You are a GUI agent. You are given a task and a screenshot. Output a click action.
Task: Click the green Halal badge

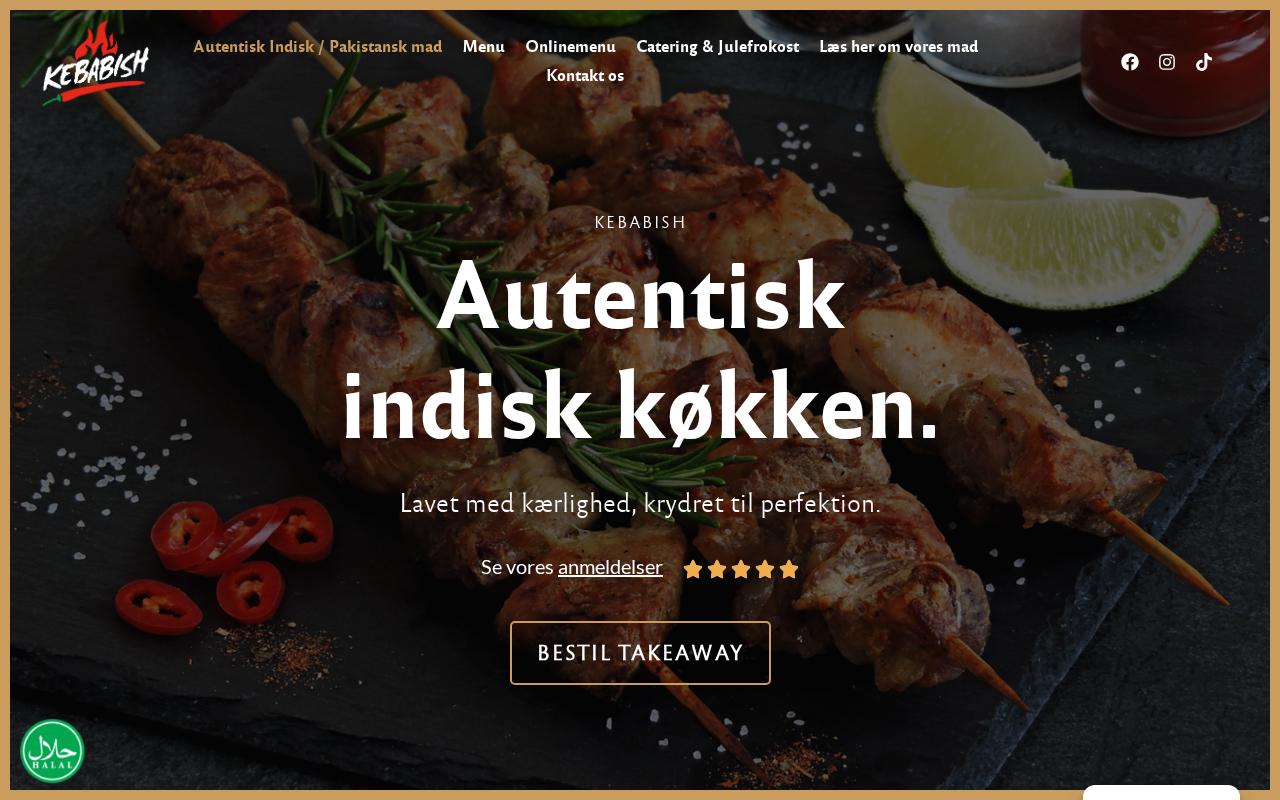[x=52, y=751]
